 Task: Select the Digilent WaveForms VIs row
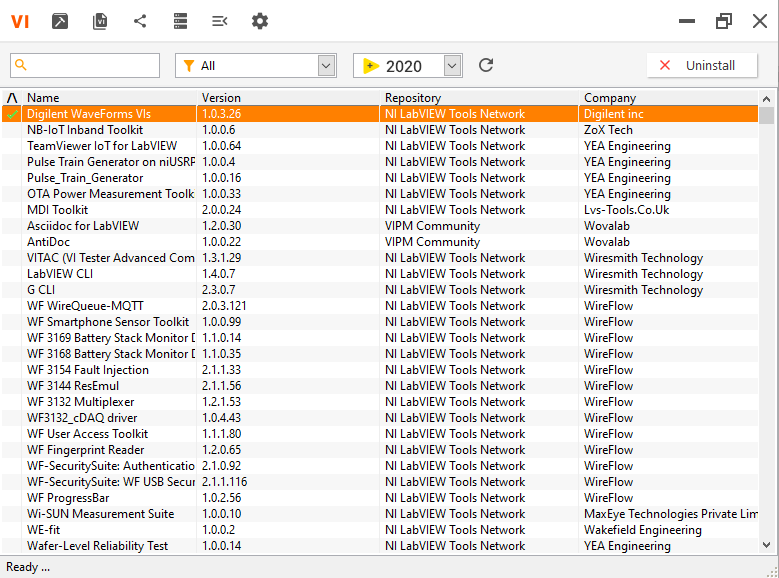click(x=380, y=114)
